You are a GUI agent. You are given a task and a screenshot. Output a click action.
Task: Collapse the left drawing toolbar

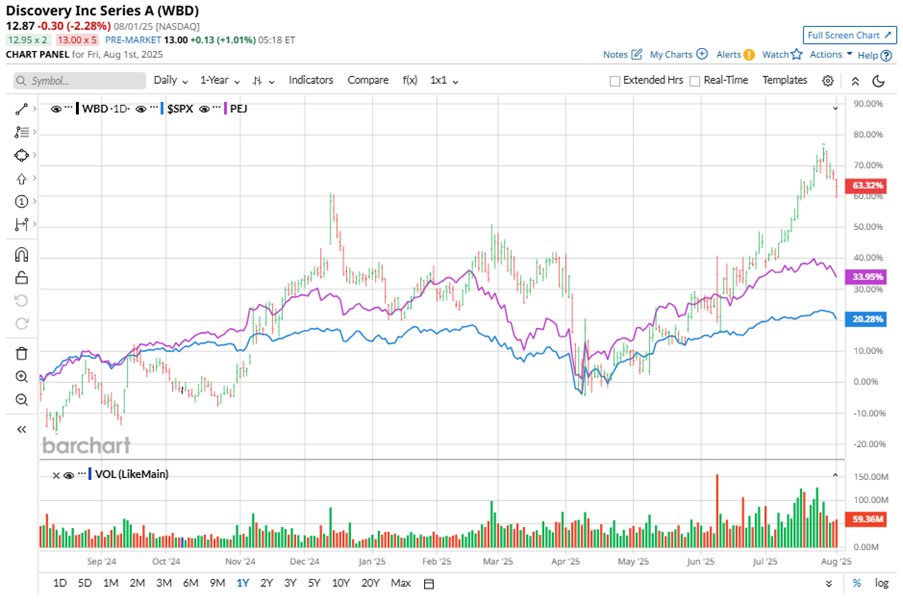tap(21, 430)
